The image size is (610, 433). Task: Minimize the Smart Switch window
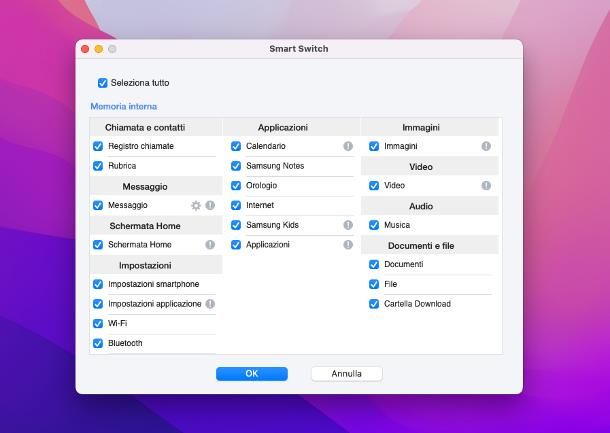(x=99, y=49)
